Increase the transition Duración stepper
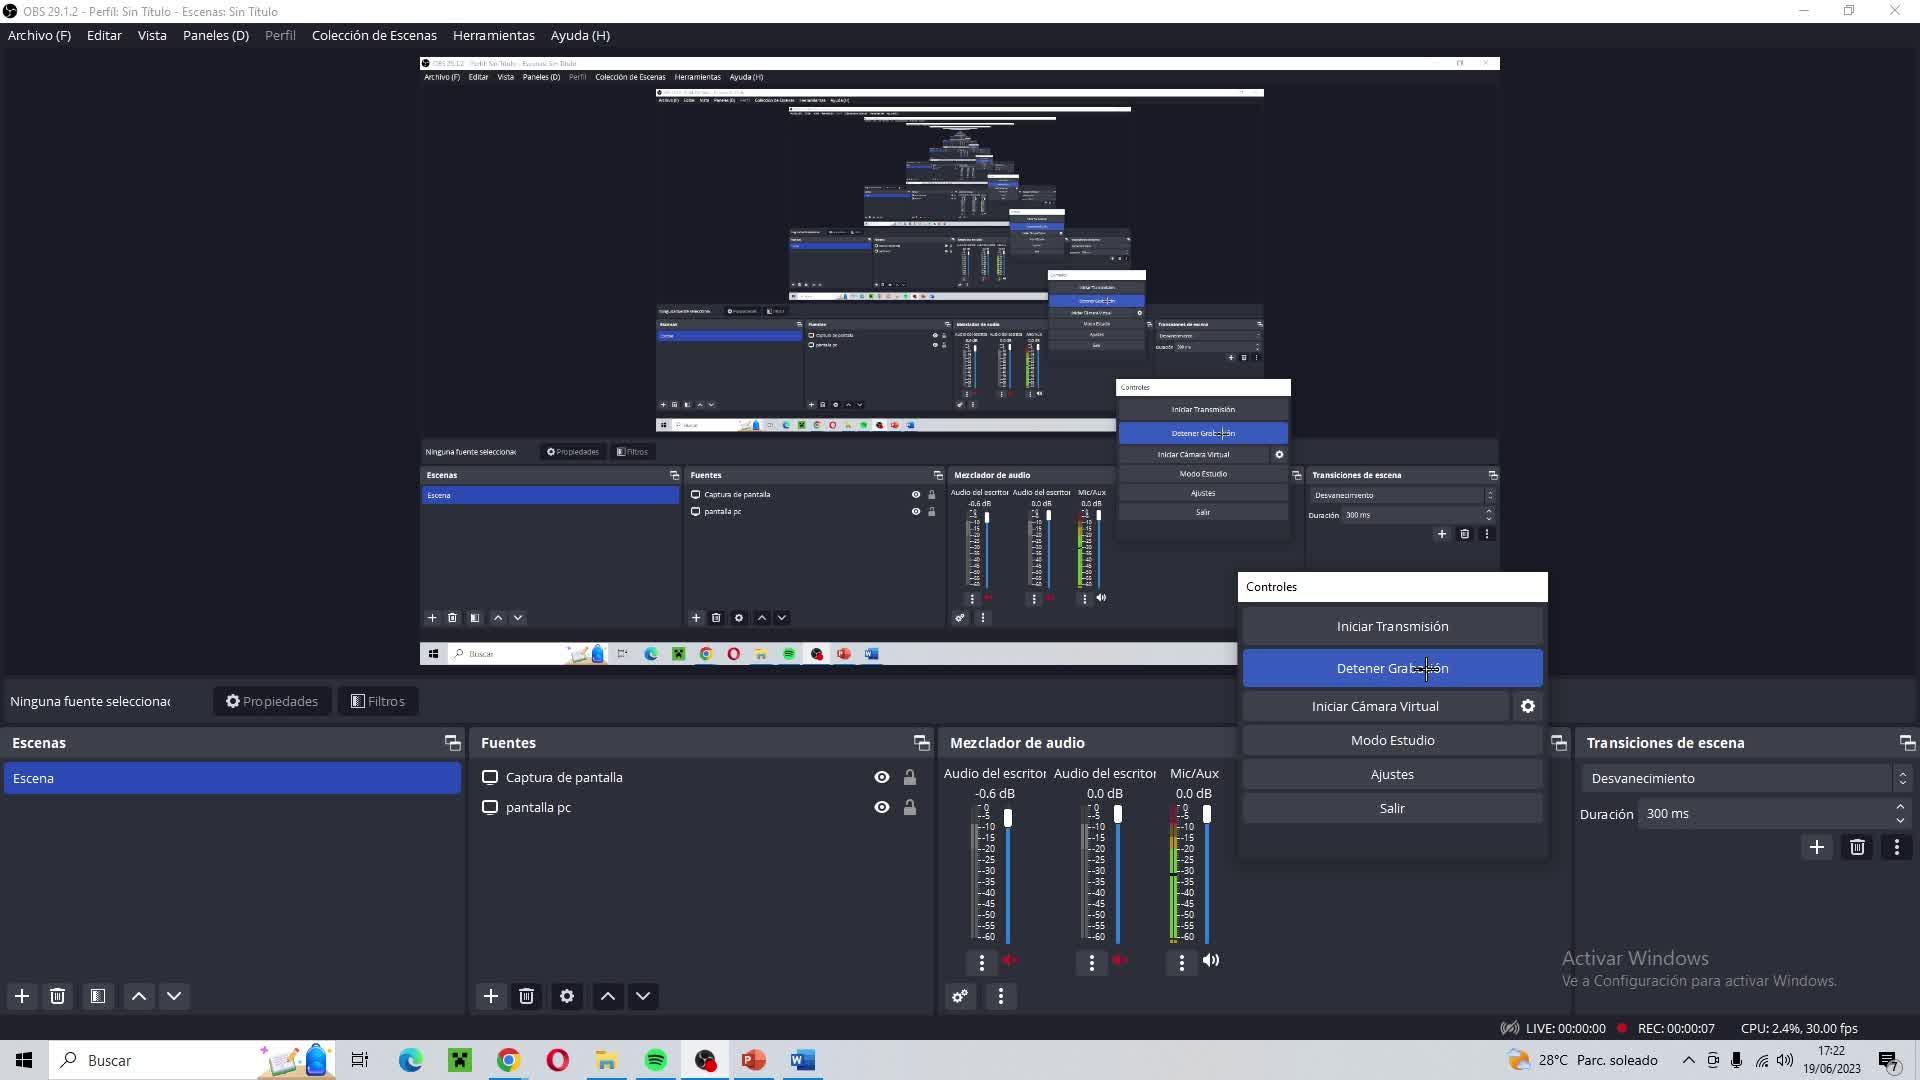This screenshot has height=1080, width=1920. pyautogui.click(x=1900, y=807)
